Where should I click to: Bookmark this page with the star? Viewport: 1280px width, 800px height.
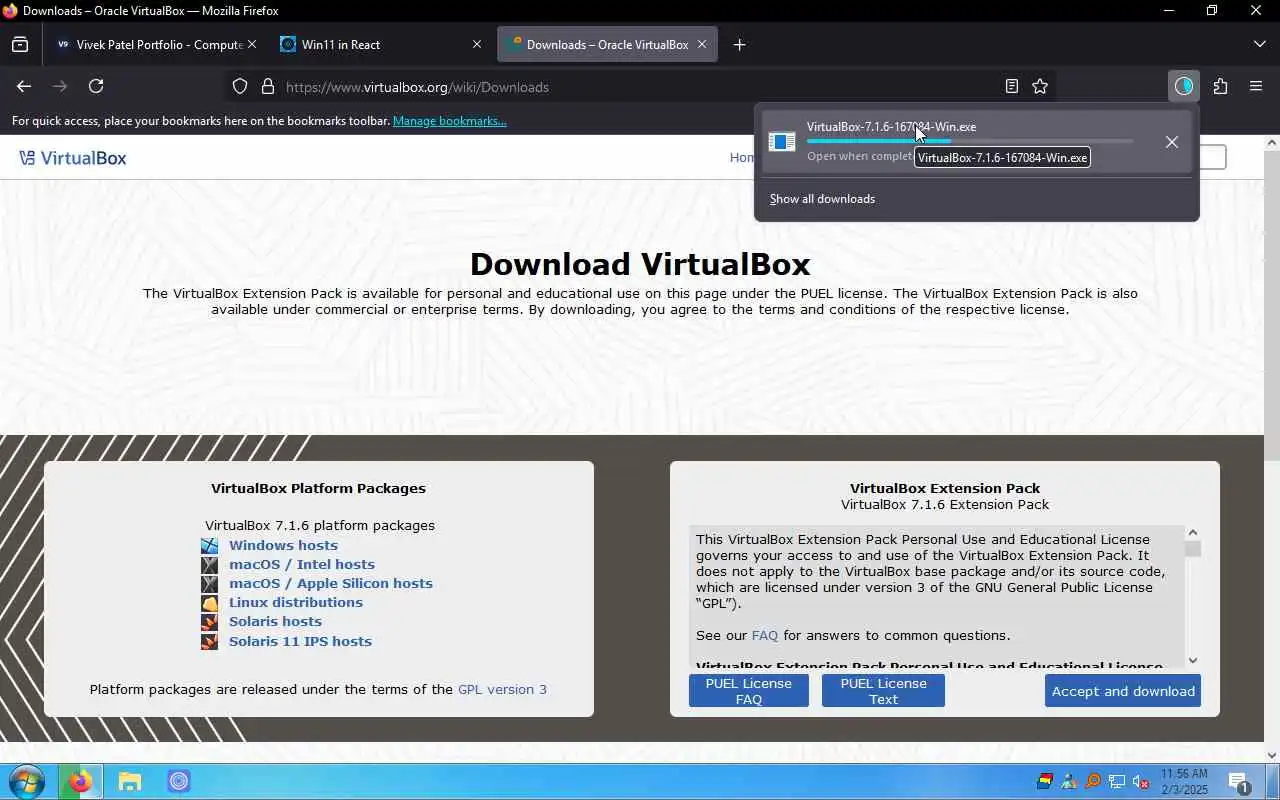(1040, 87)
